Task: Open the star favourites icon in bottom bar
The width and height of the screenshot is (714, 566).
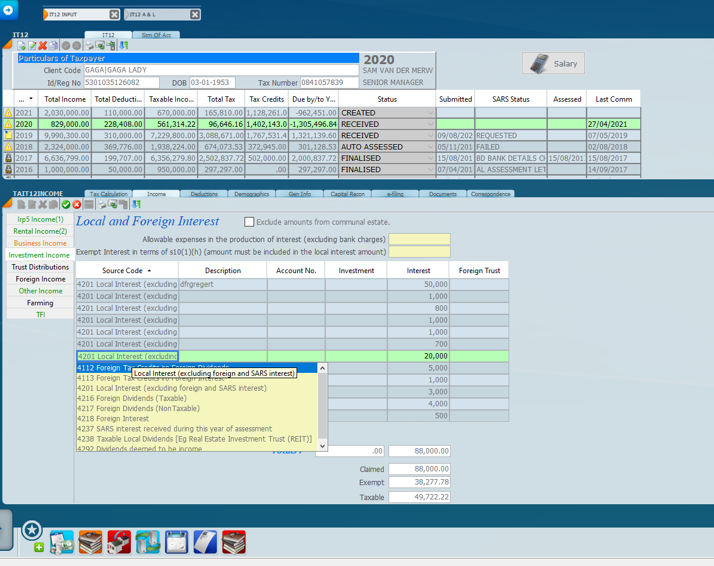Action: (32, 530)
